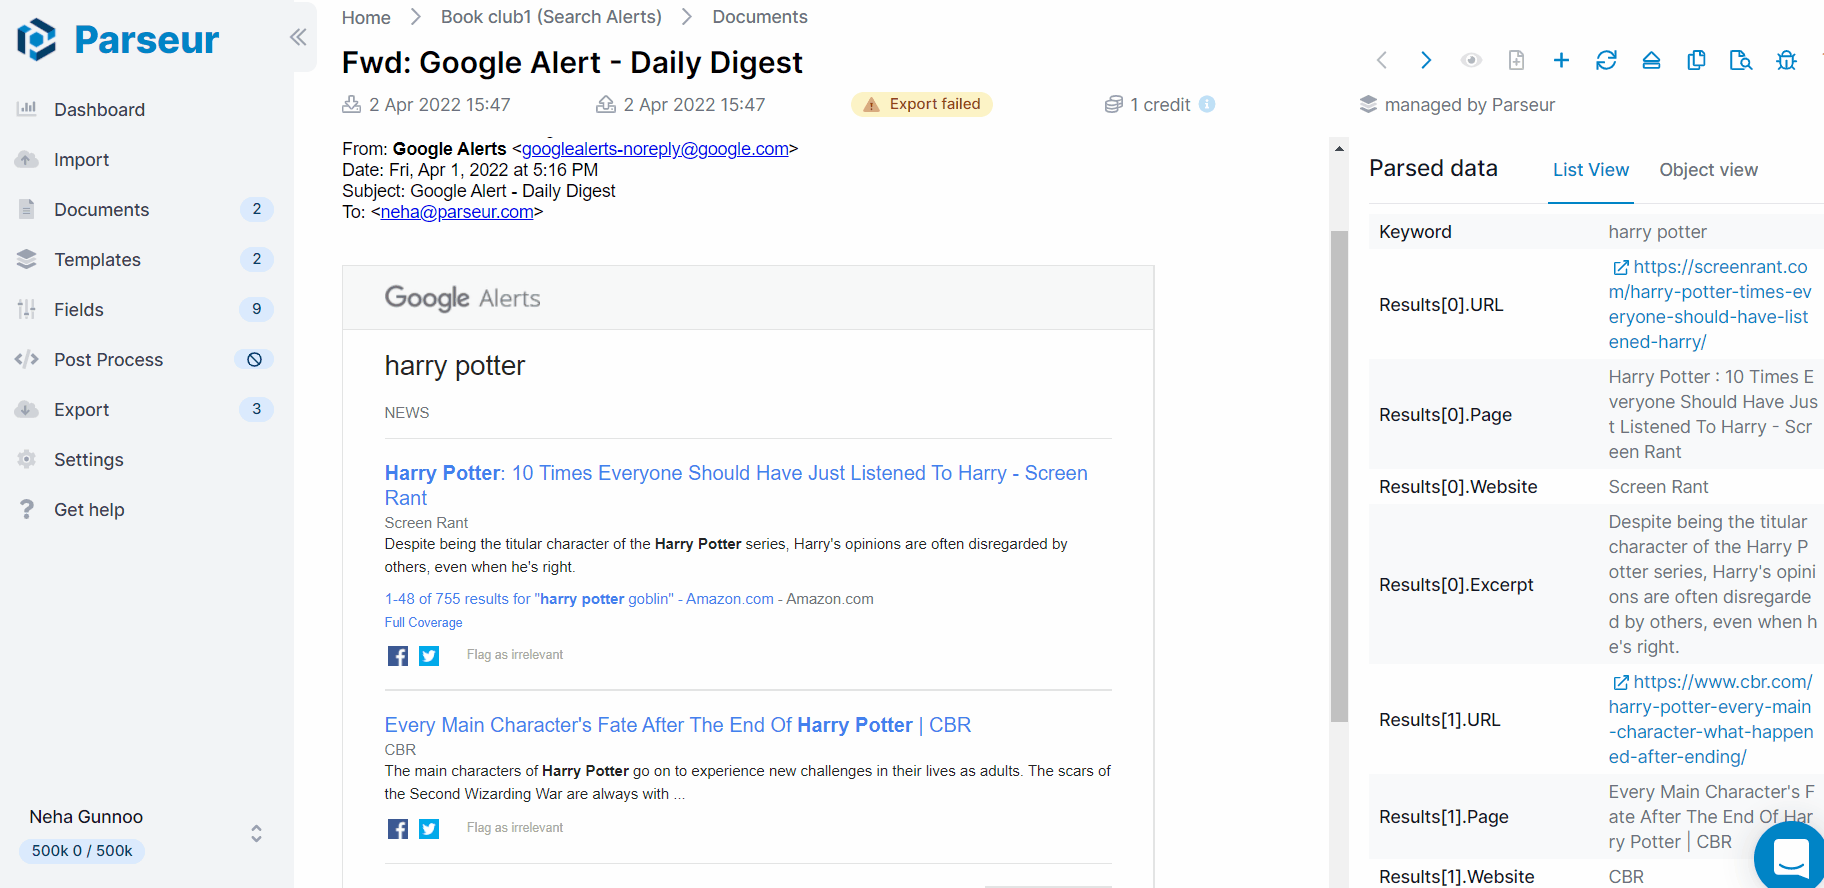Go to next document arrow
This screenshot has width=1824, height=888.
(1426, 61)
